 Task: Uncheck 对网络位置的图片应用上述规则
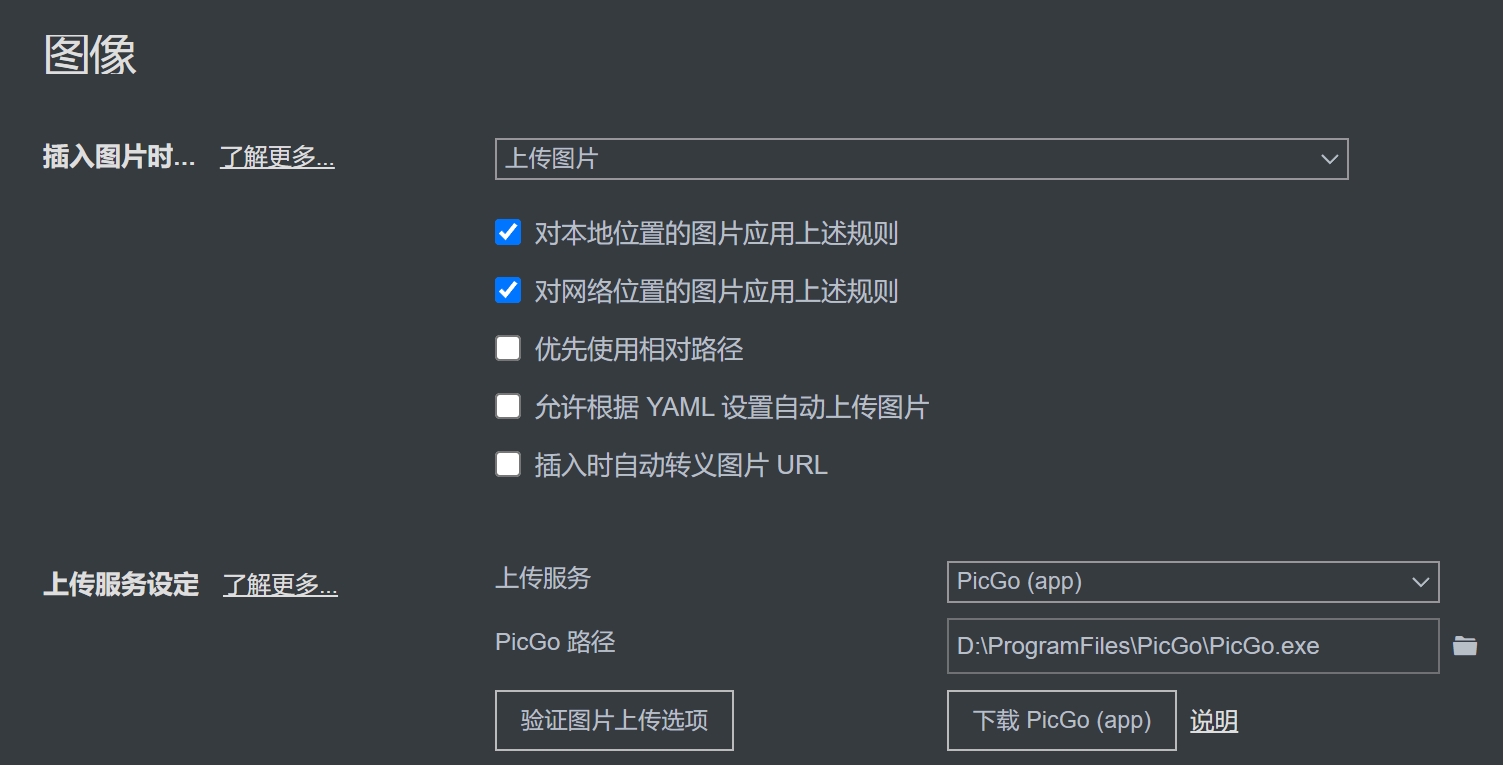tap(508, 289)
